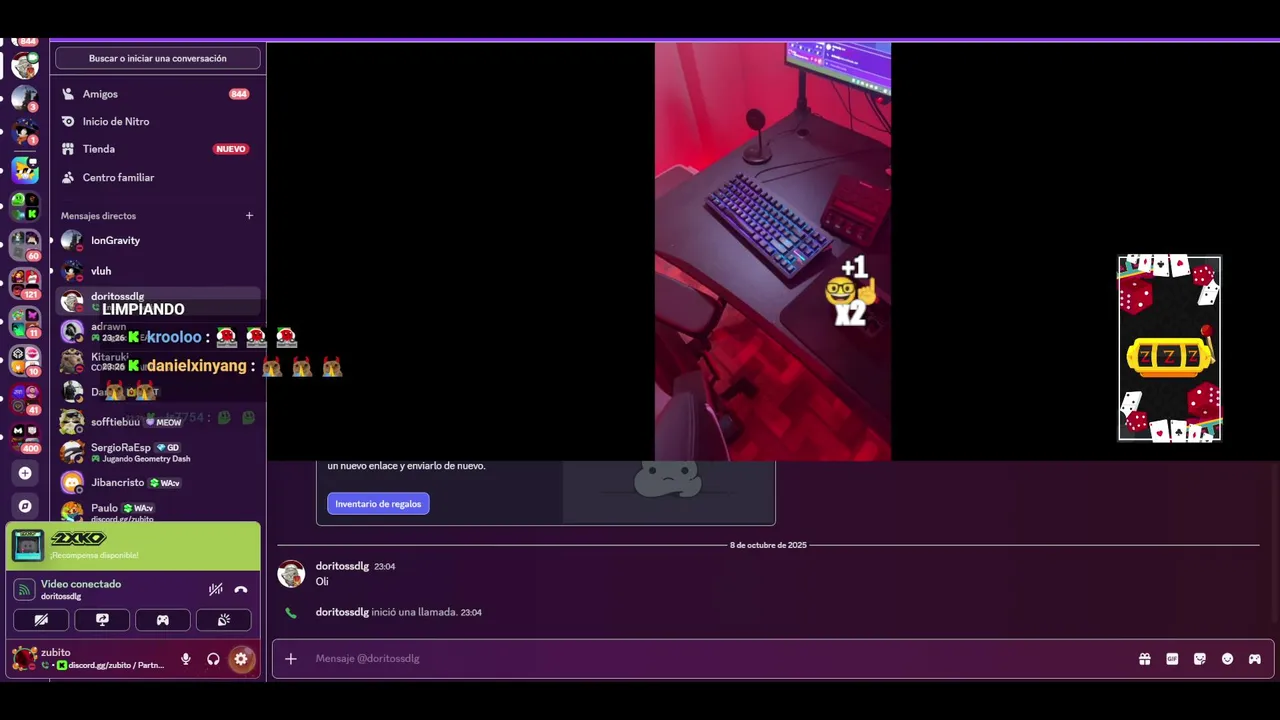The image size is (1280, 720).
Task: Open top server with video badge
Action: [x=25, y=64]
